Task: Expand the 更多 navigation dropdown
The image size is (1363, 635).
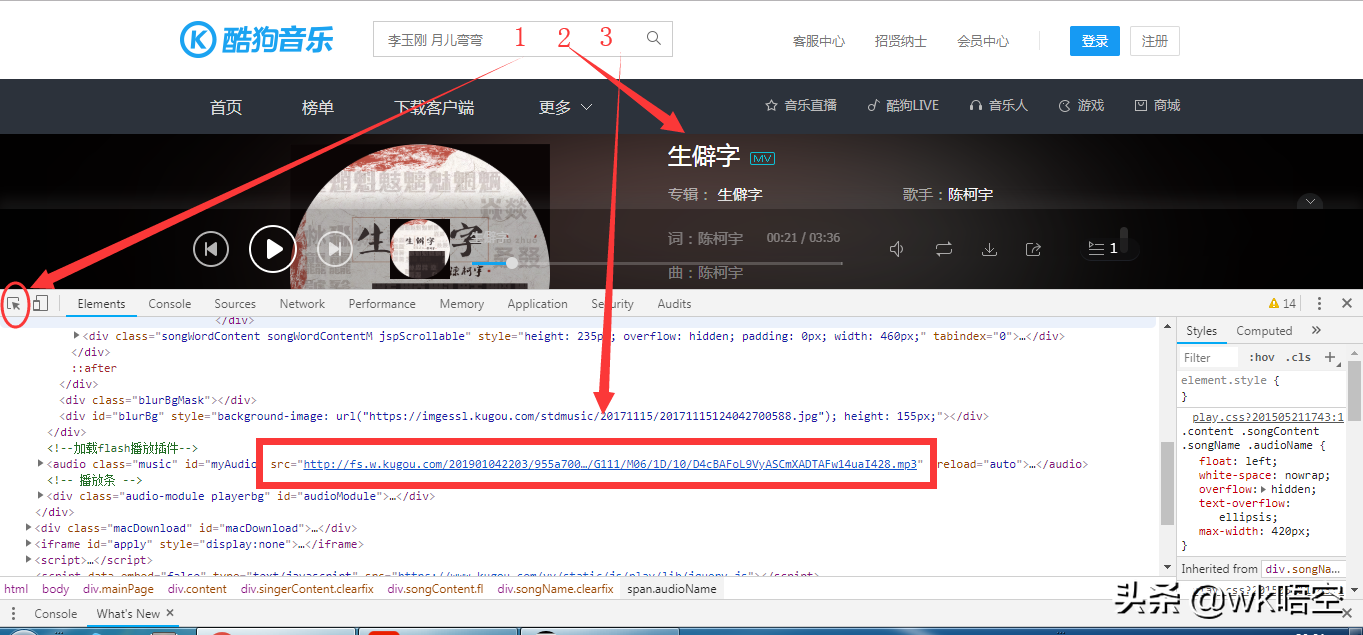Action: tap(563, 107)
